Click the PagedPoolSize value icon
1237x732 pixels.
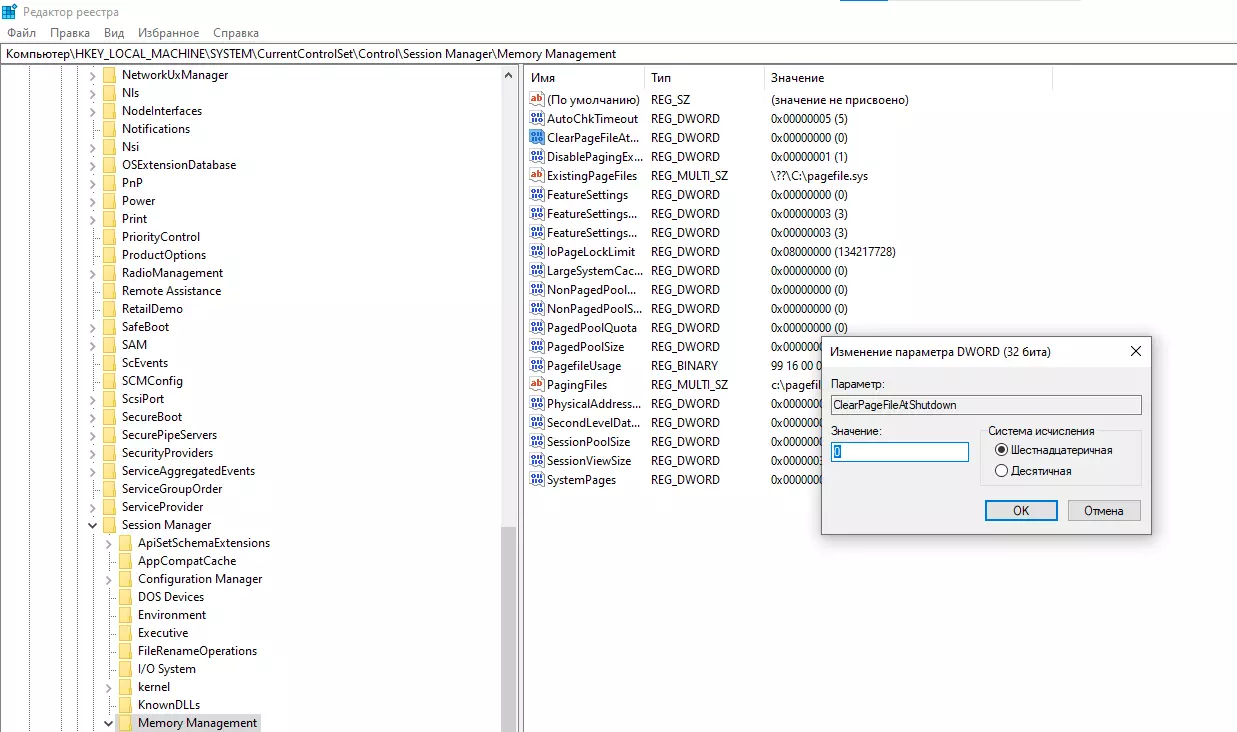(x=536, y=347)
